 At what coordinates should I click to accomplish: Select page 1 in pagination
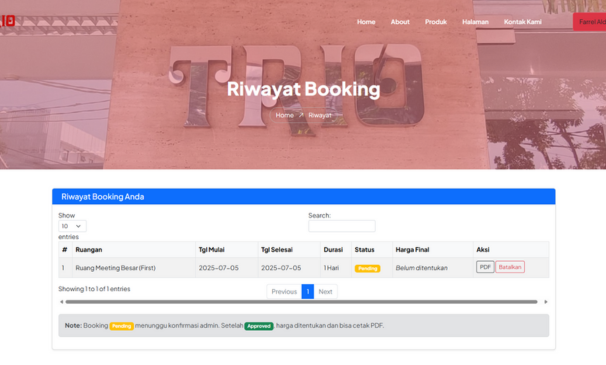(x=308, y=292)
